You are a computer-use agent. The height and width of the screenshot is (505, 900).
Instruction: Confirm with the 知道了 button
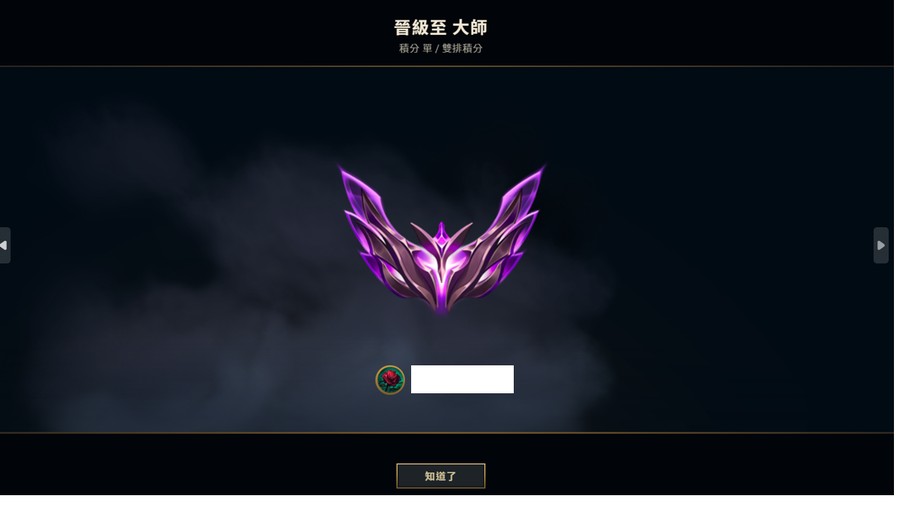click(x=441, y=476)
